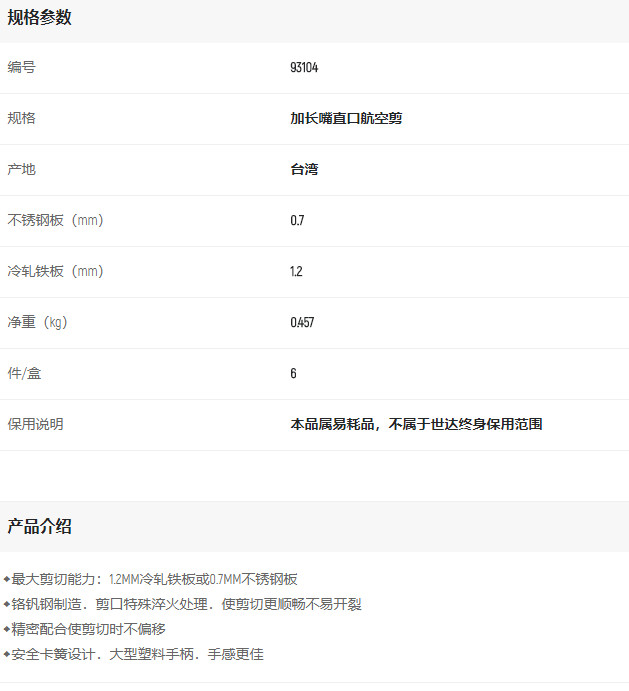Click the diamond bullet before 最大剪切能力
629x691 pixels.
(7, 579)
